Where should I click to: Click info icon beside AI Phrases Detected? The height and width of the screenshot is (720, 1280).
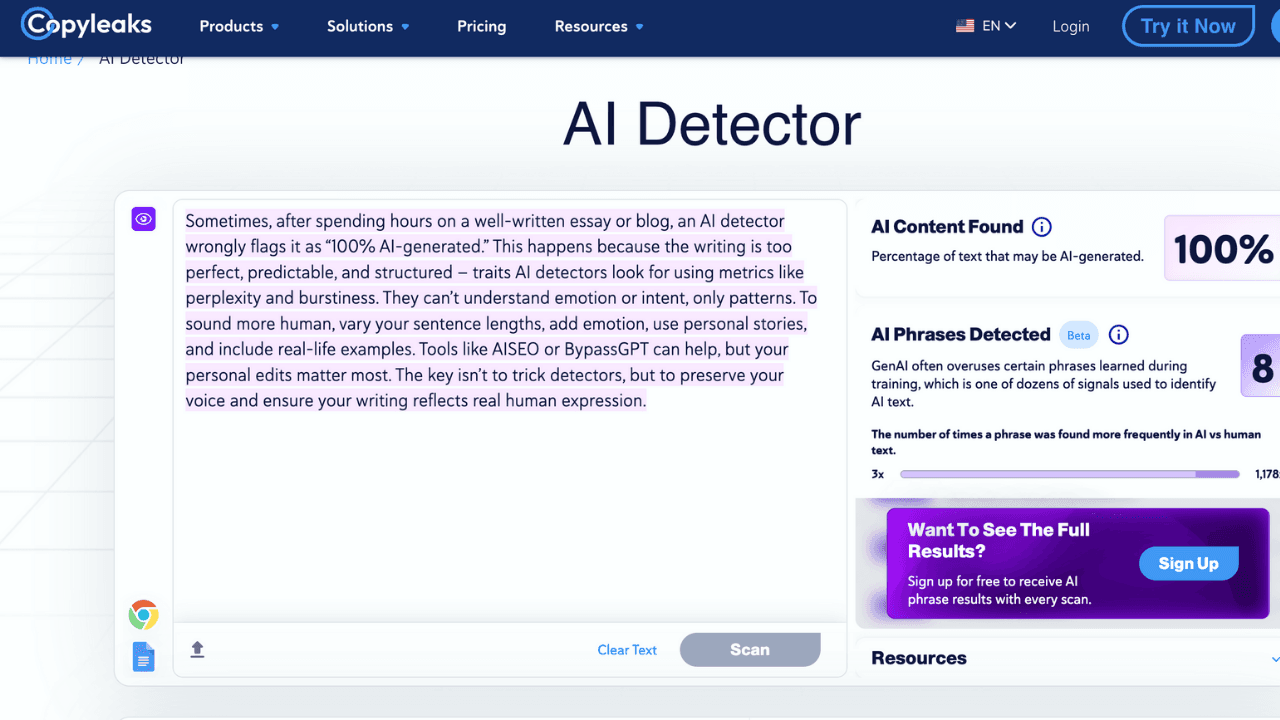(x=1119, y=335)
